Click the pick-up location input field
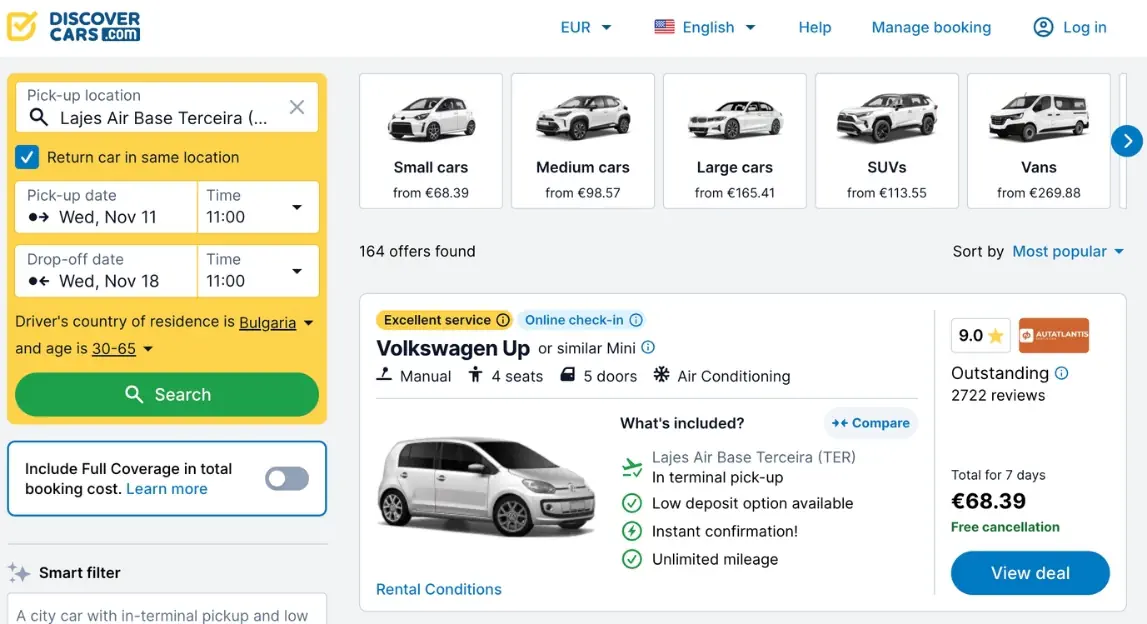 click(x=167, y=108)
